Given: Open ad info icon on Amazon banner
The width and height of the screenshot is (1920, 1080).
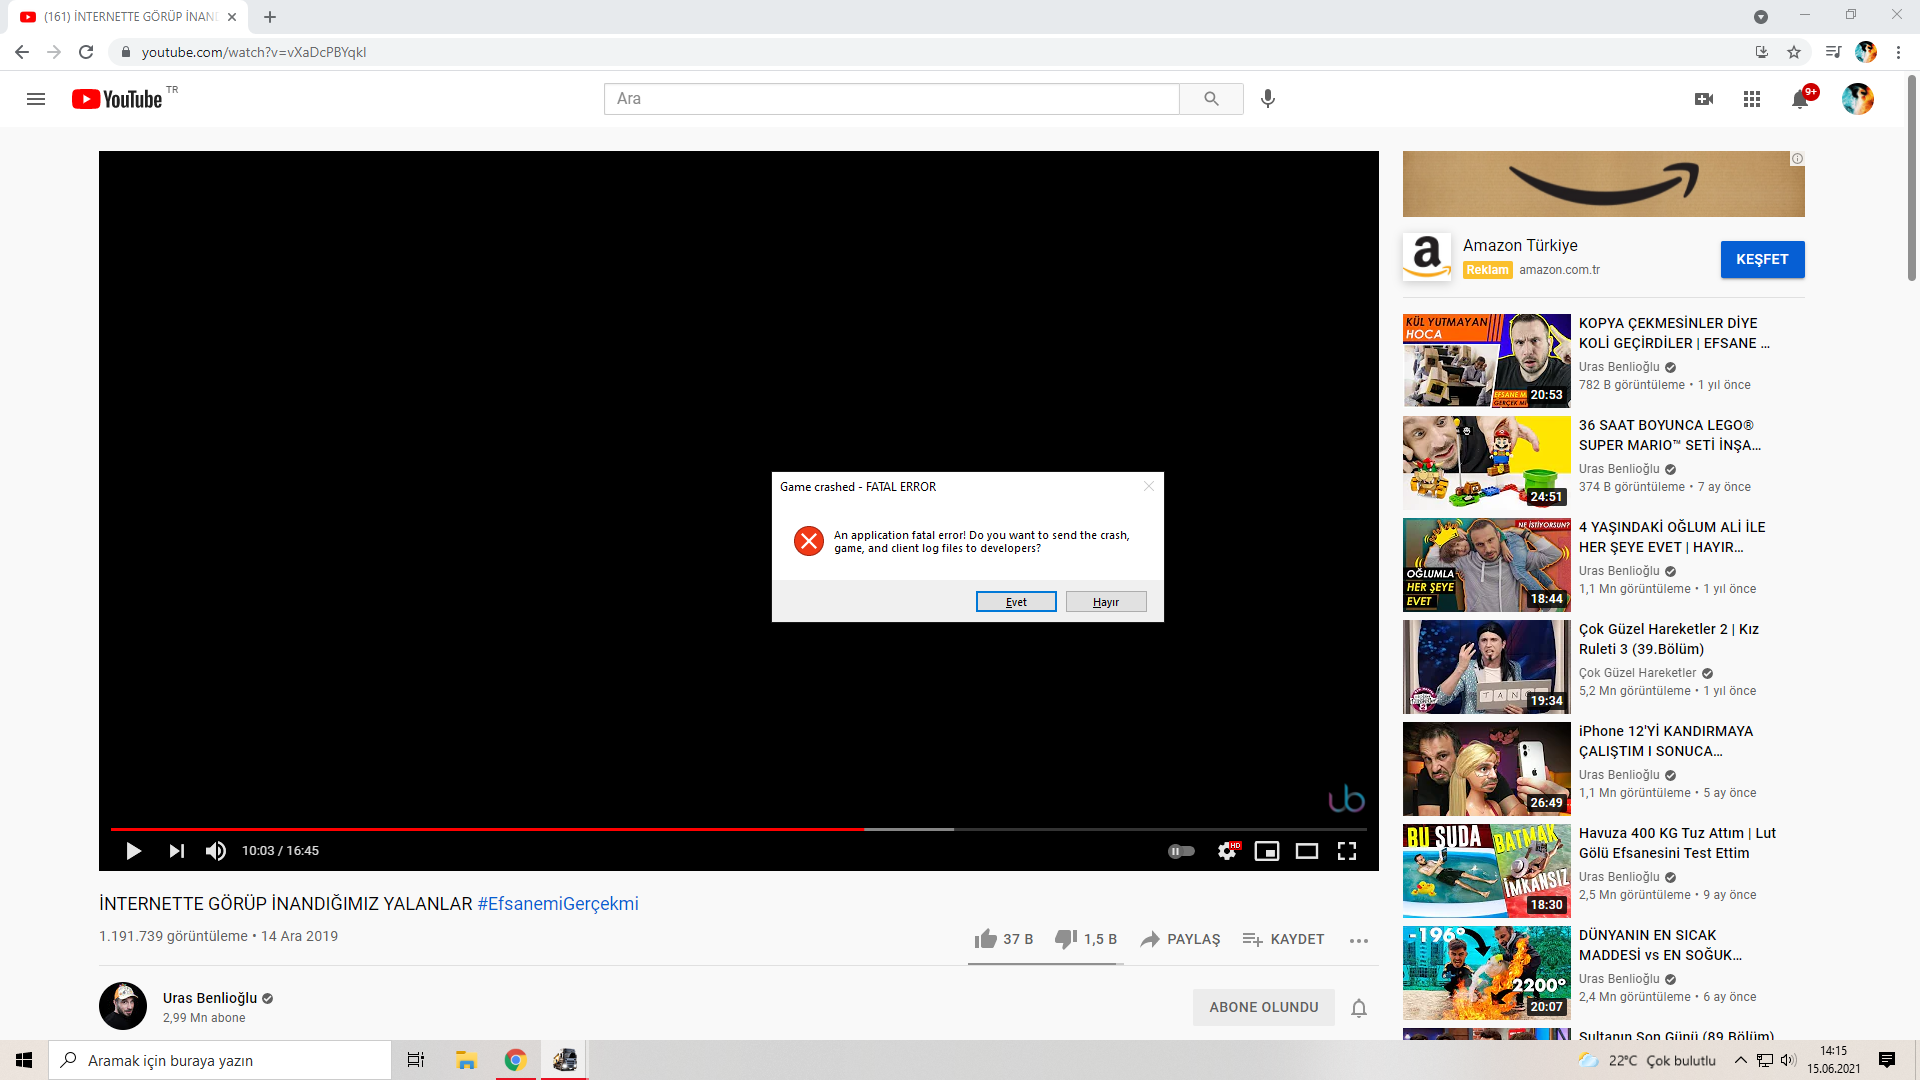Looking at the screenshot, I should [1797, 159].
